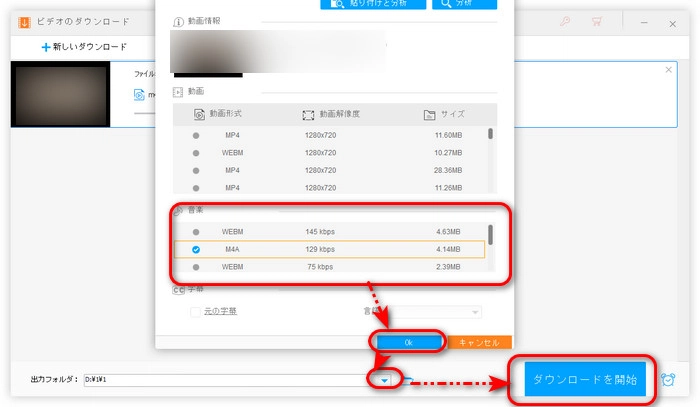Select the MP4 28.36MB video radio

(196, 170)
